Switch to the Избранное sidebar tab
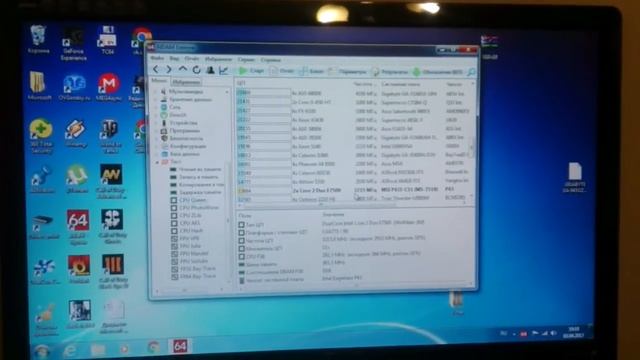The width and height of the screenshot is (640, 360). [186, 82]
